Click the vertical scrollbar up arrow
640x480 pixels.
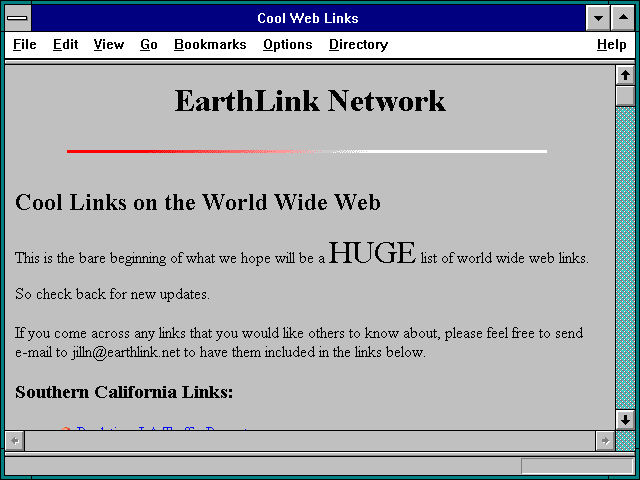[625, 75]
